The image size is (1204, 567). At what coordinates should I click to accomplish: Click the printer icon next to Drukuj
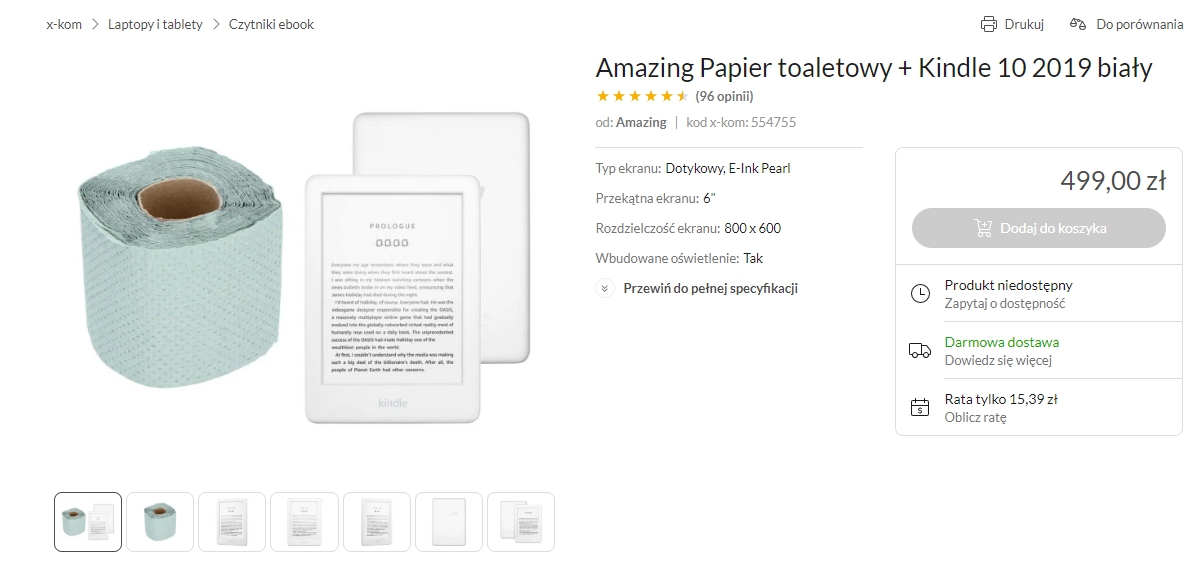(x=989, y=24)
